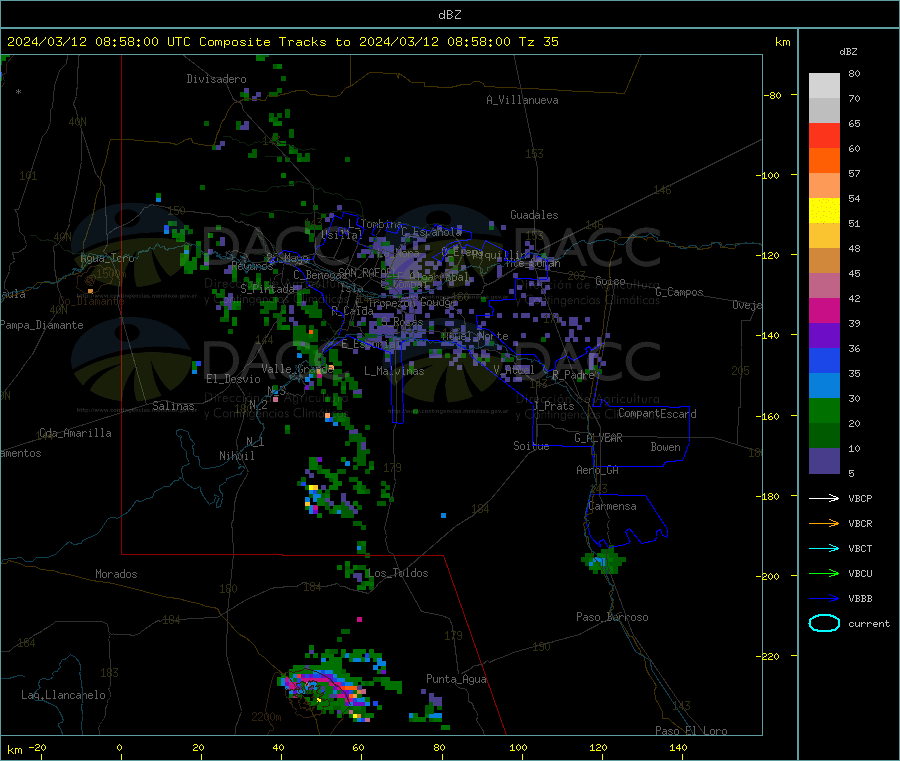Pick the tan 45-48 dBZ swatch

pos(824,261)
